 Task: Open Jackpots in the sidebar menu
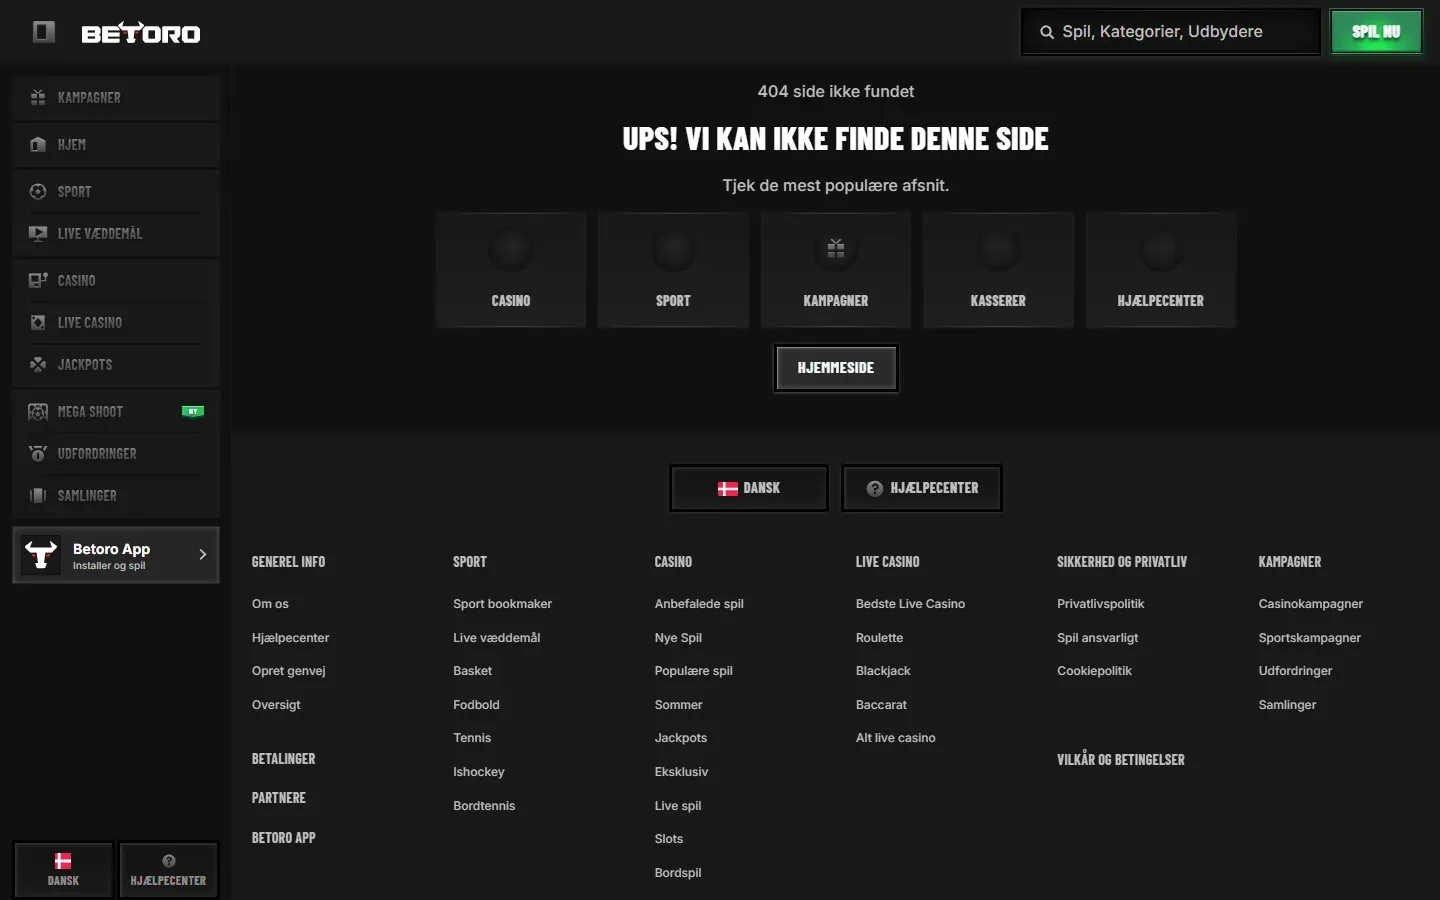pos(116,364)
